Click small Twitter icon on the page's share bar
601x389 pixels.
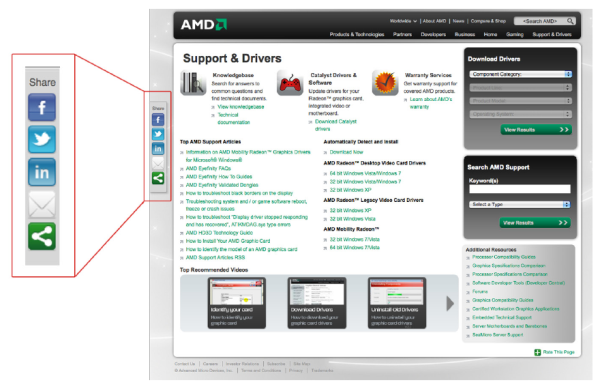tap(158, 134)
